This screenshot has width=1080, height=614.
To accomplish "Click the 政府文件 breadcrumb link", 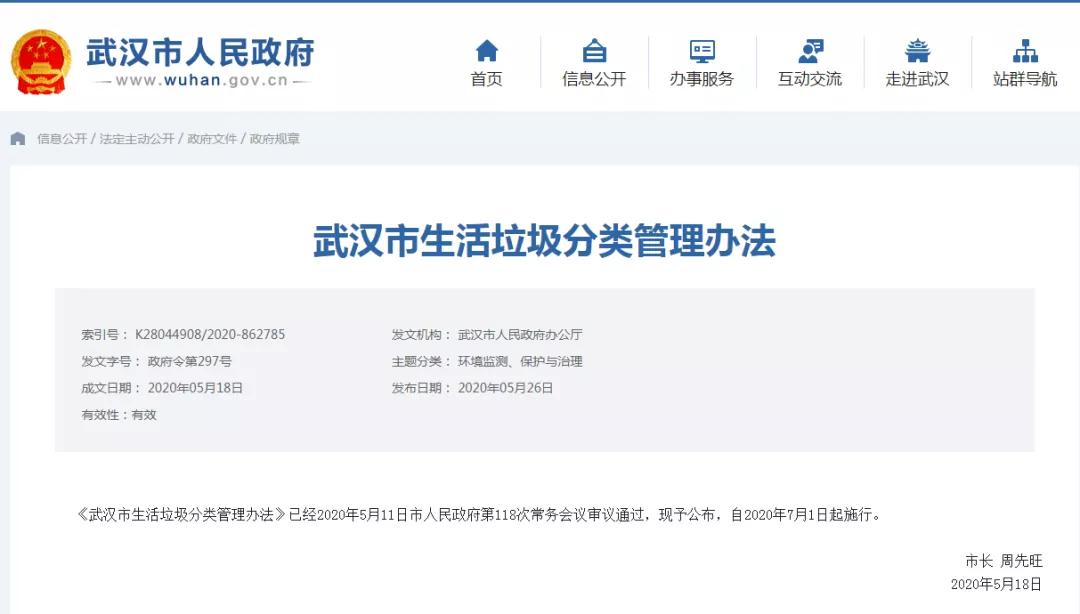I will pyautogui.click(x=212, y=139).
